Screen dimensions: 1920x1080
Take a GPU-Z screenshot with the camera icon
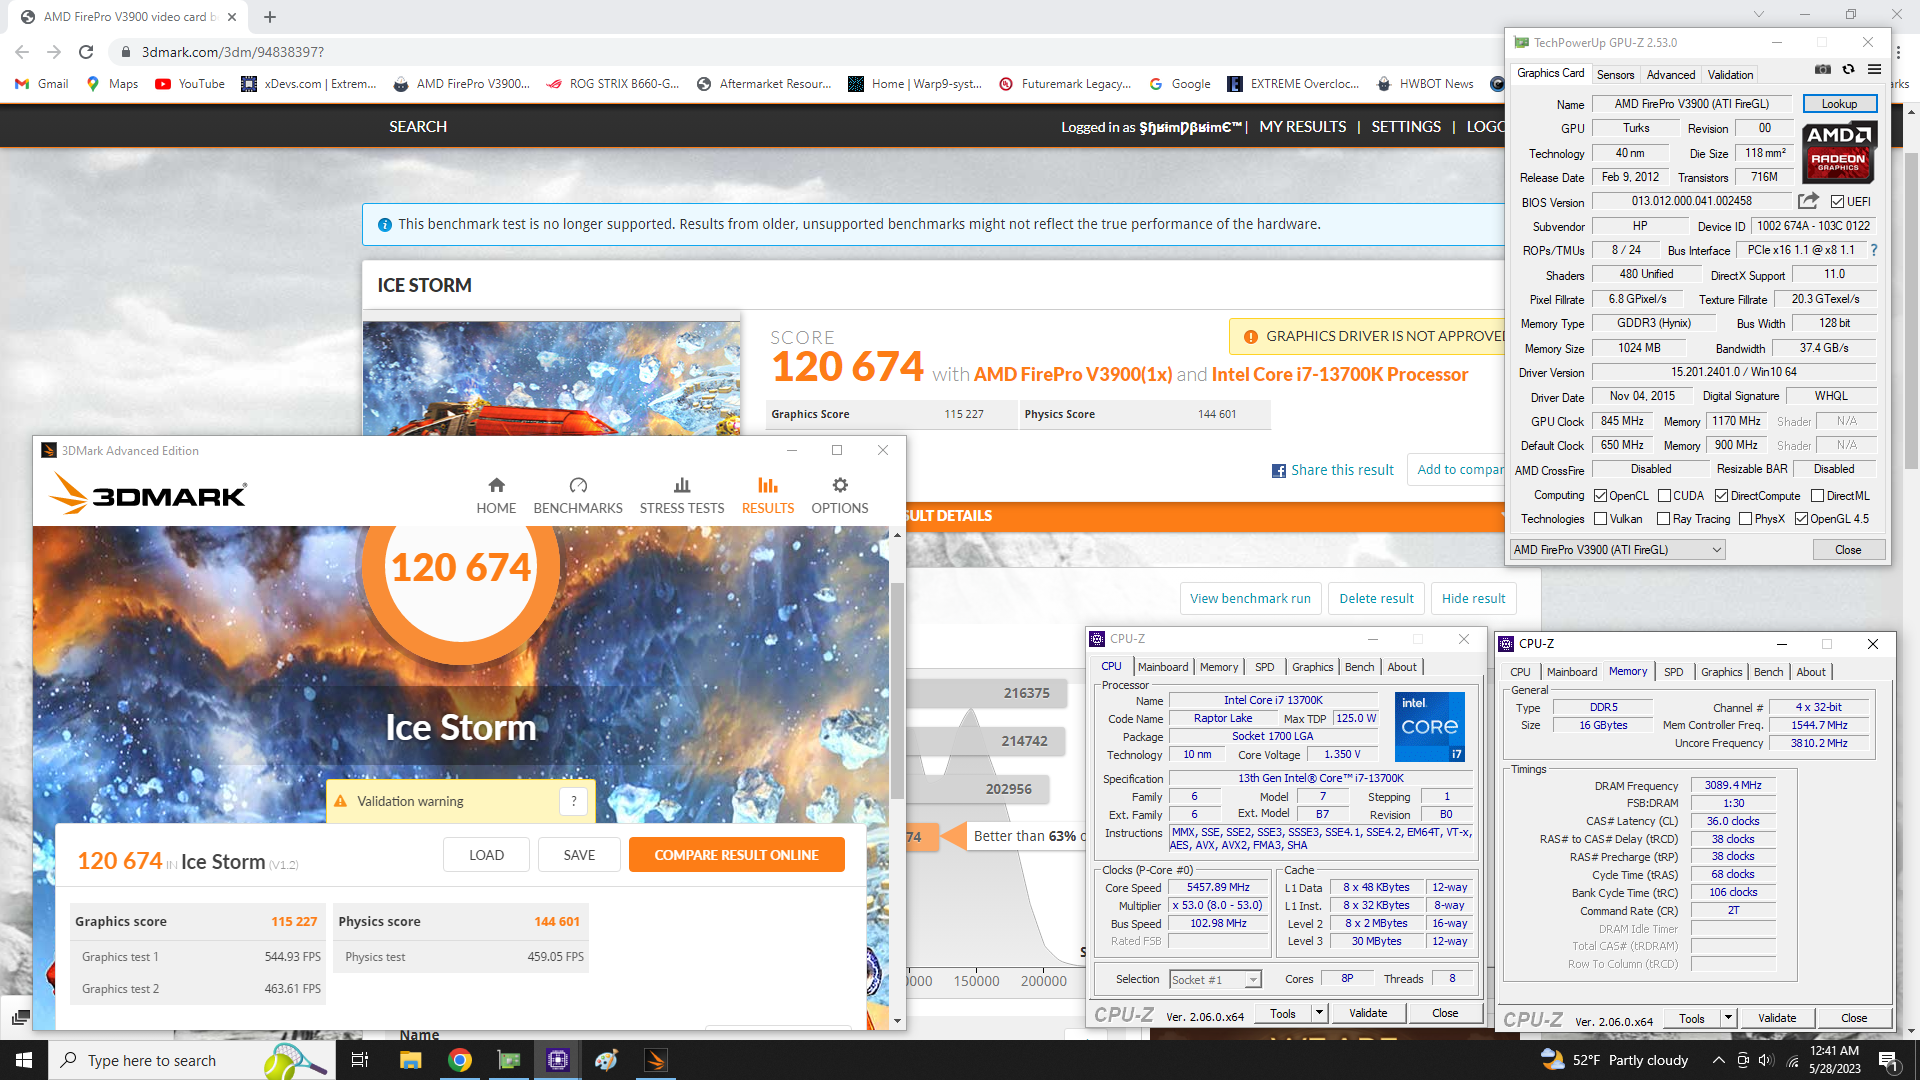coord(1823,70)
